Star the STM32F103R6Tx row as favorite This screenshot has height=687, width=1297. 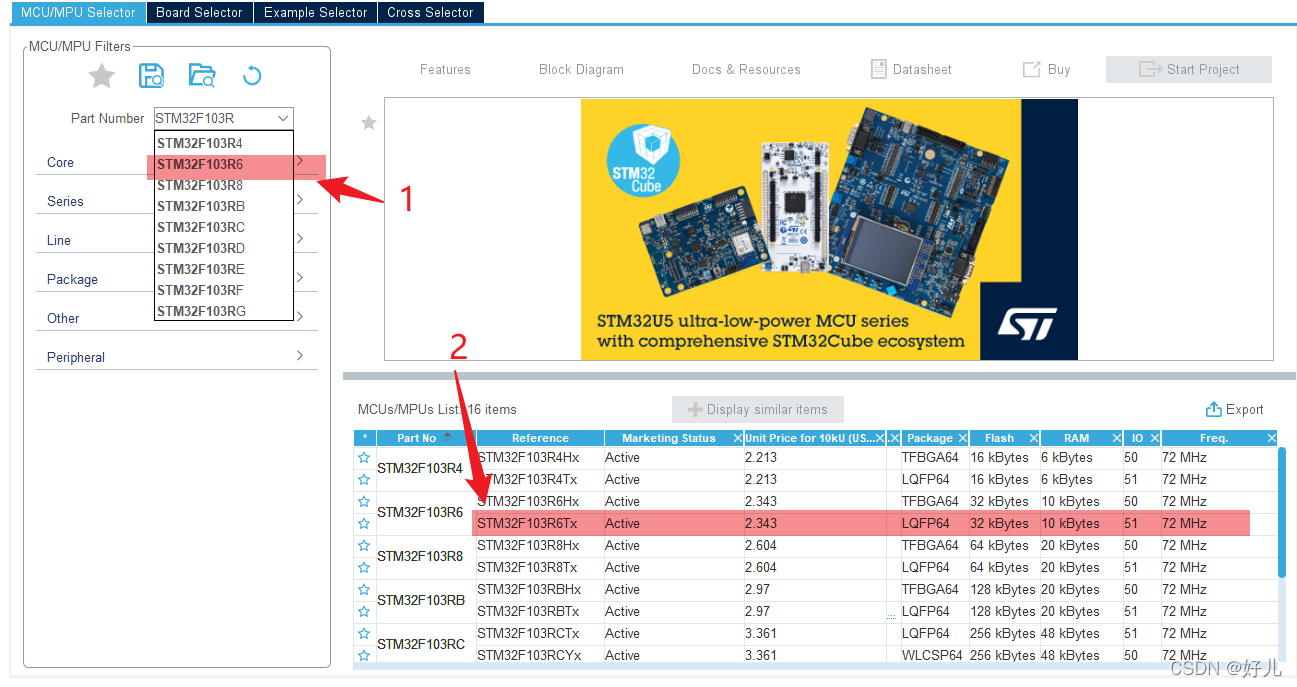click(x=364, y=524)
